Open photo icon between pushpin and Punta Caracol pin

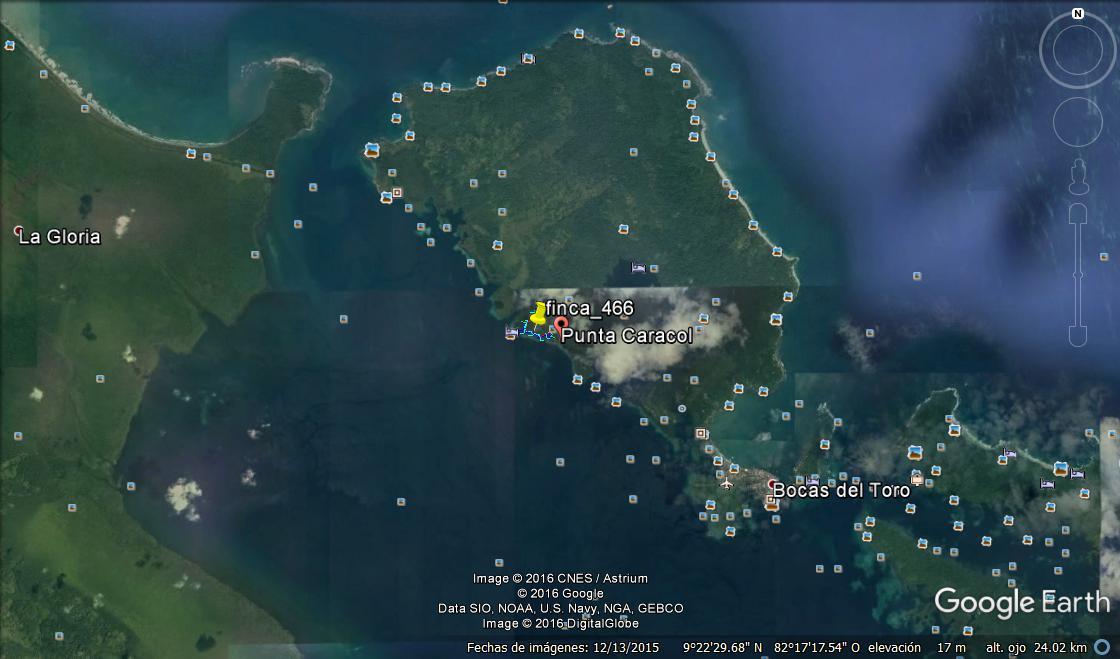pyautogui.click(x=551, y=330)
